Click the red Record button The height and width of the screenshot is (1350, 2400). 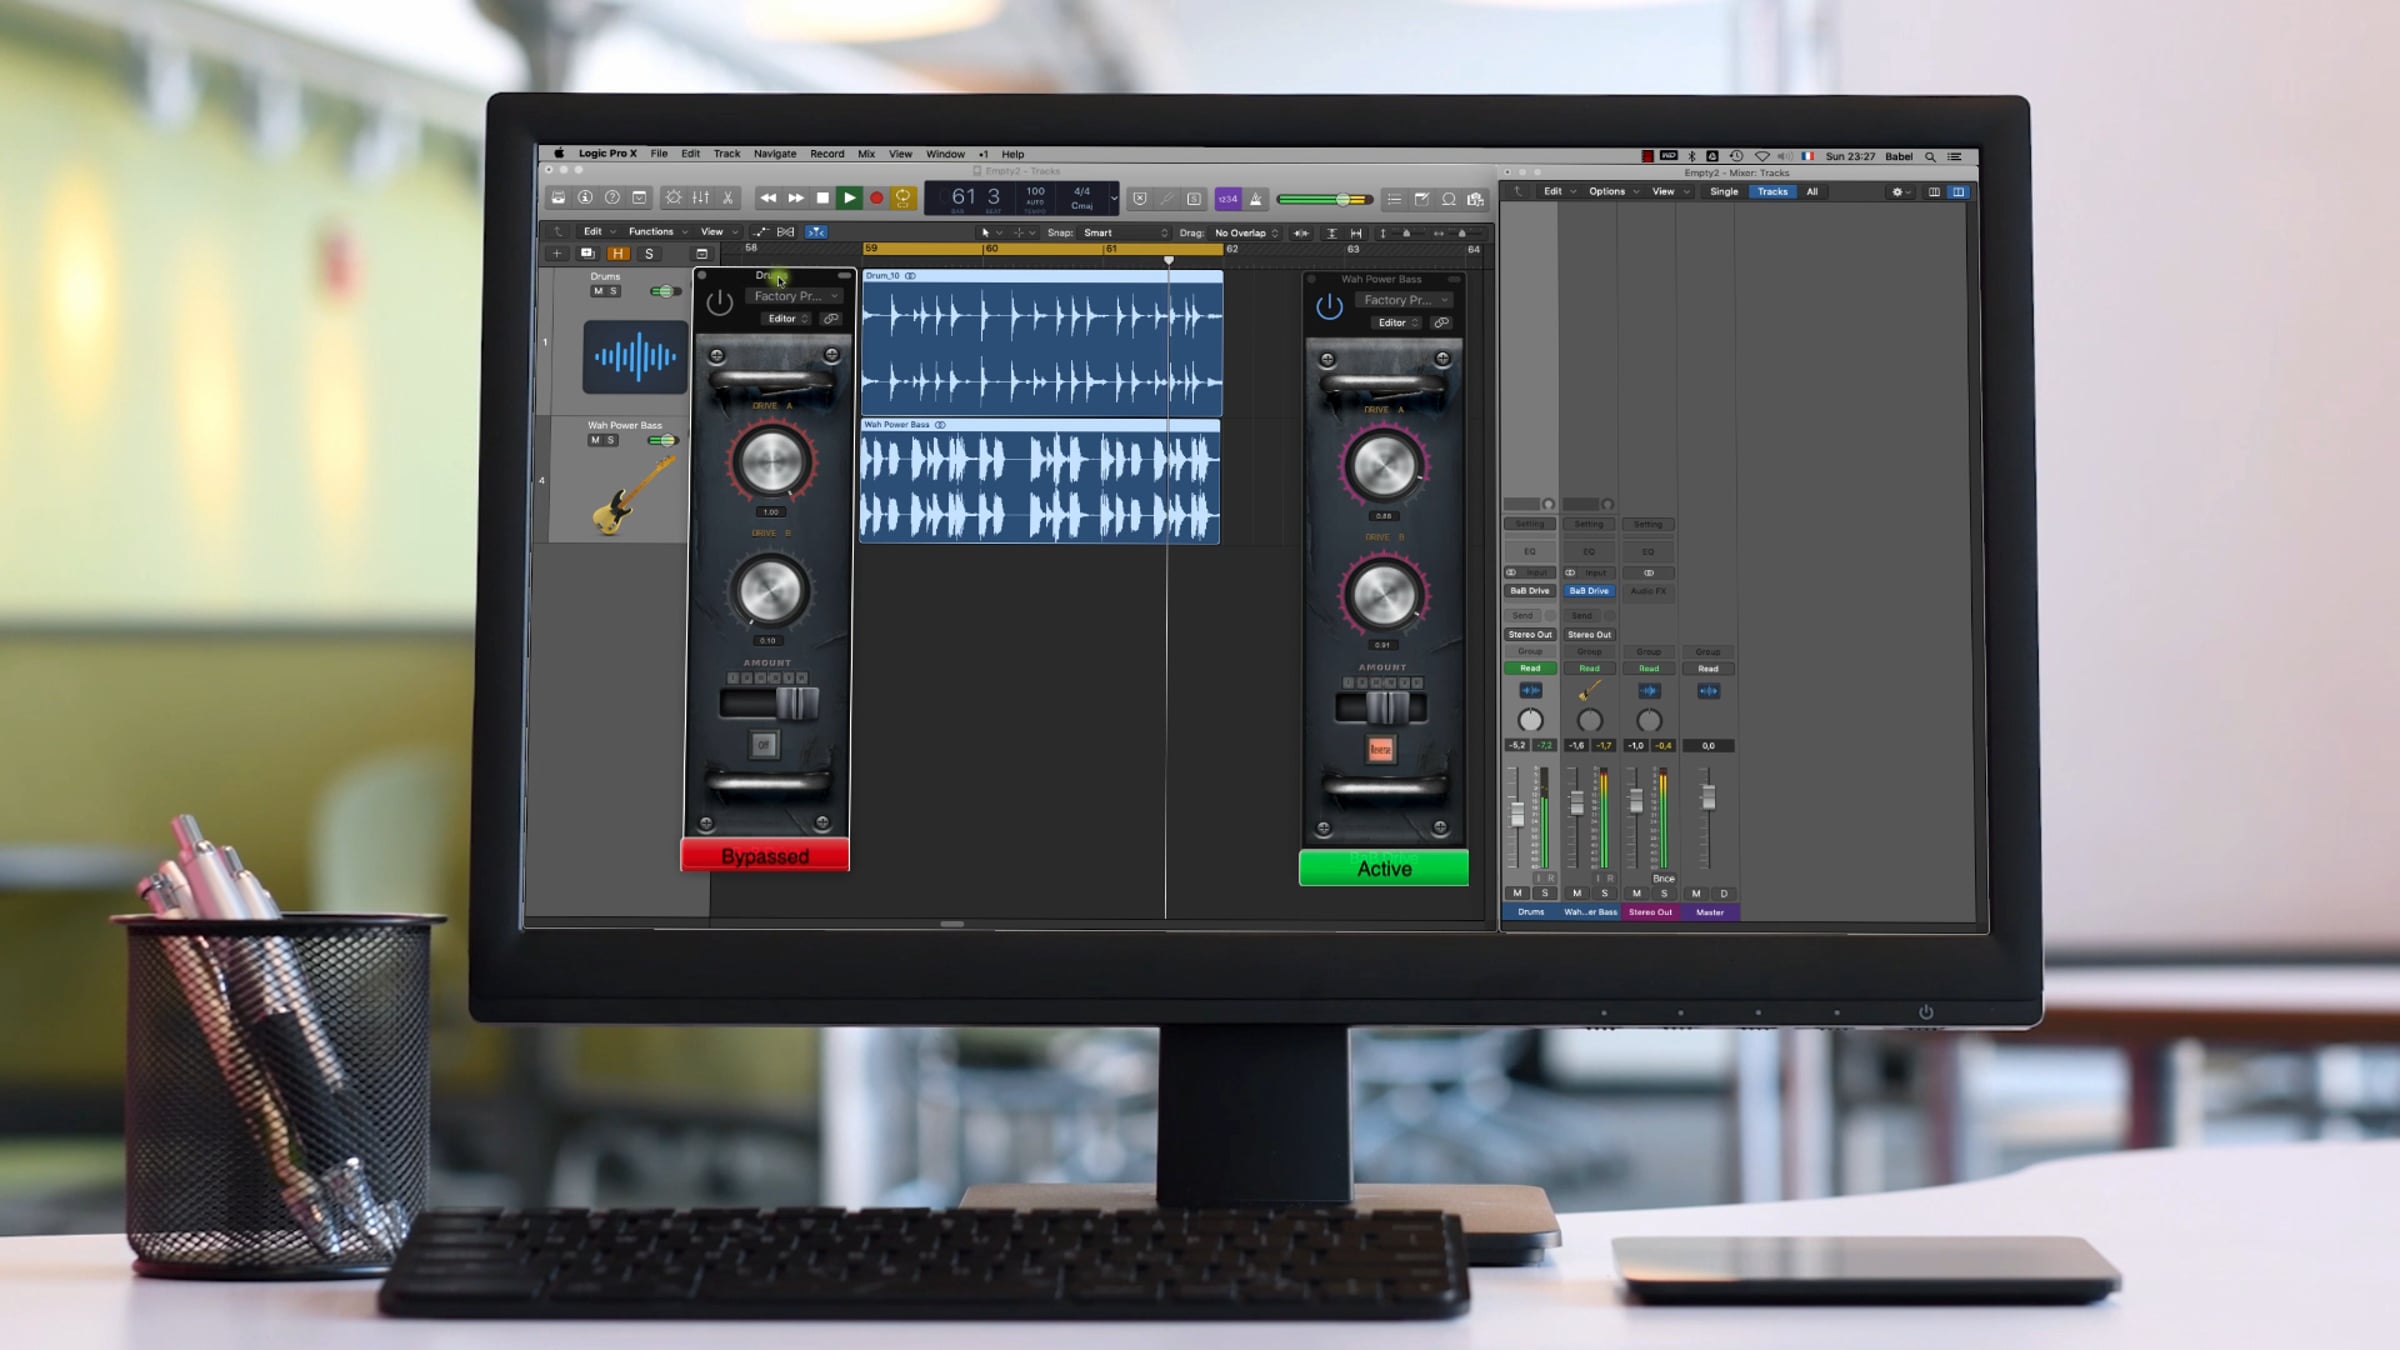coord(876,198)
